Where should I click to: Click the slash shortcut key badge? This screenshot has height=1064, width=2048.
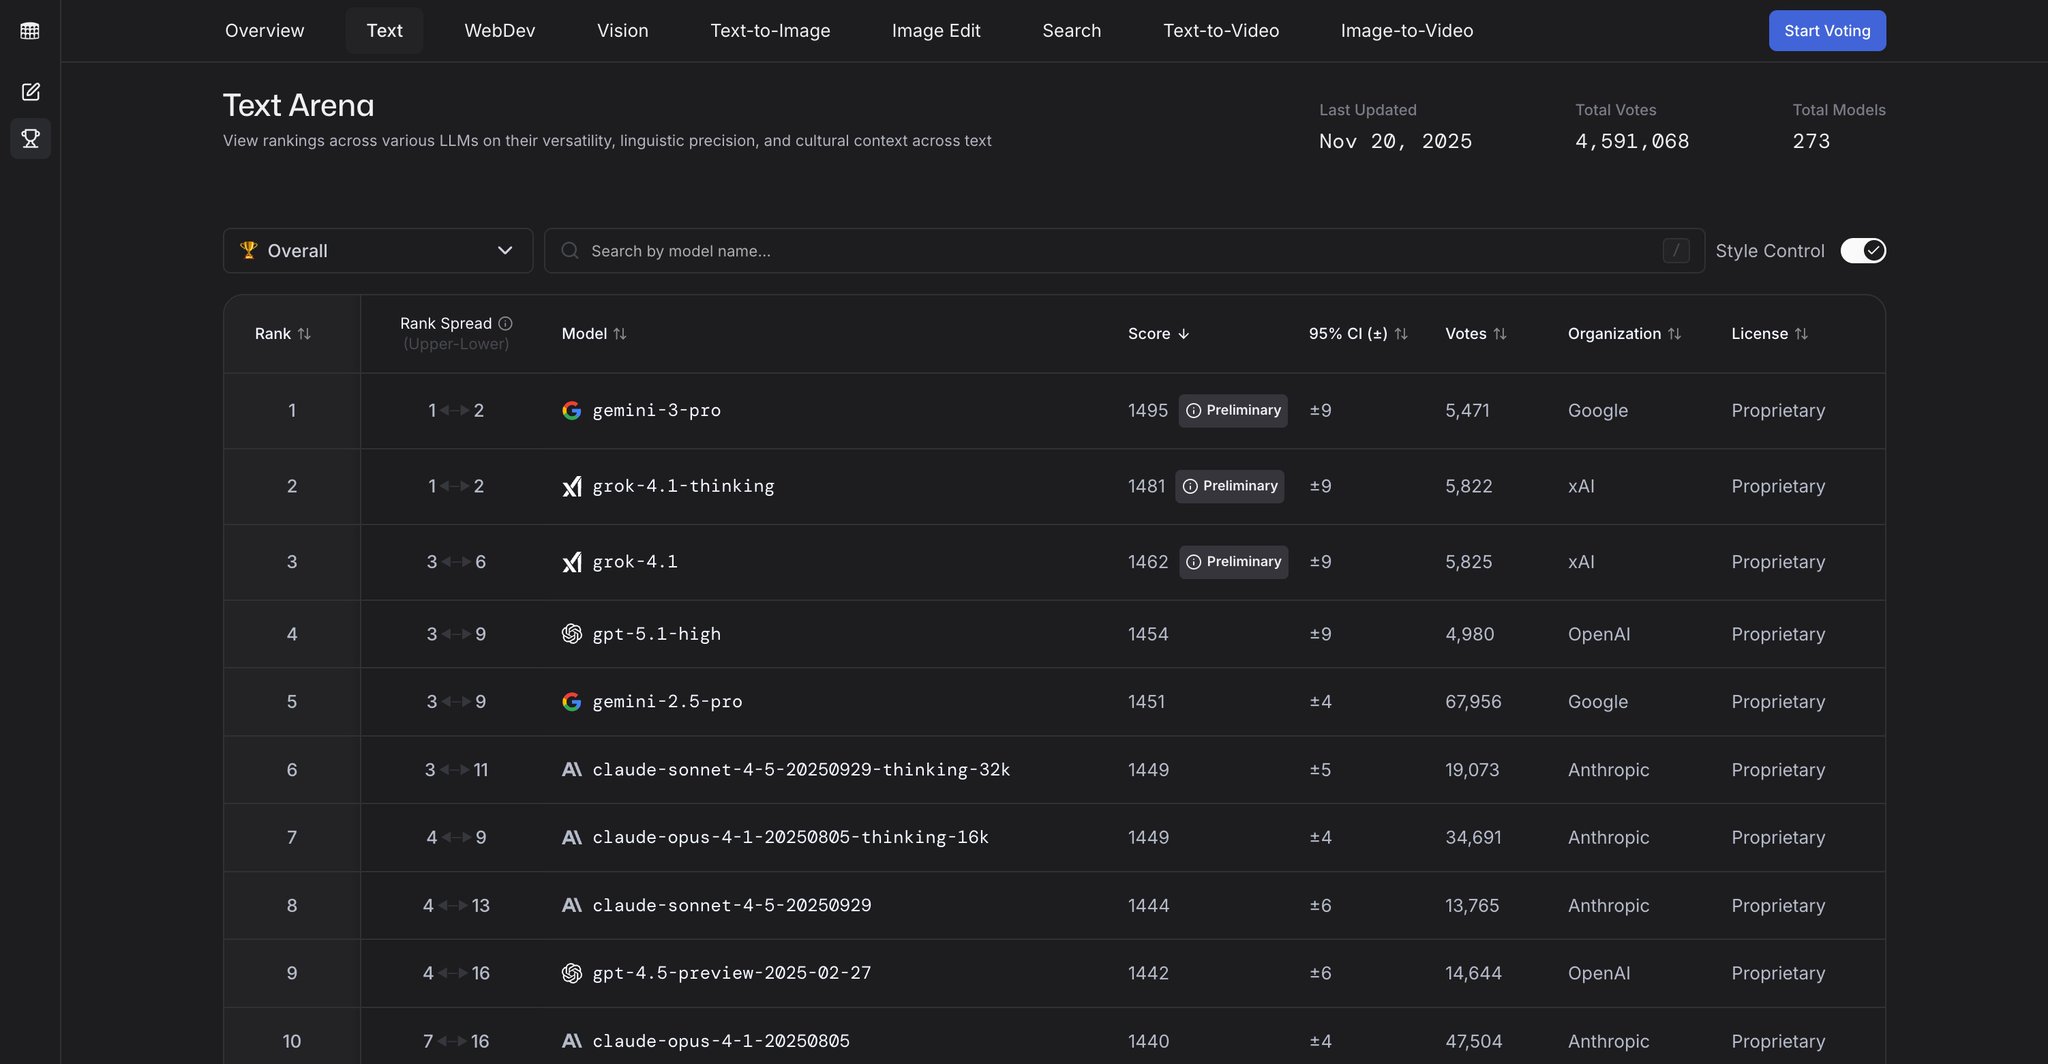pos(1676,251)
